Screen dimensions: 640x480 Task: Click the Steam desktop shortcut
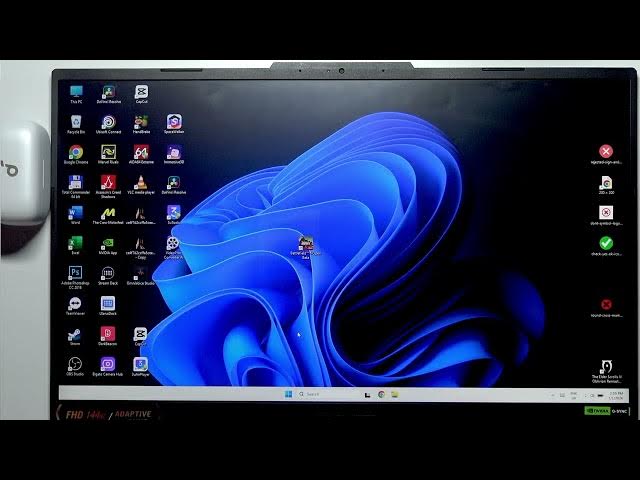coord(75,336)
